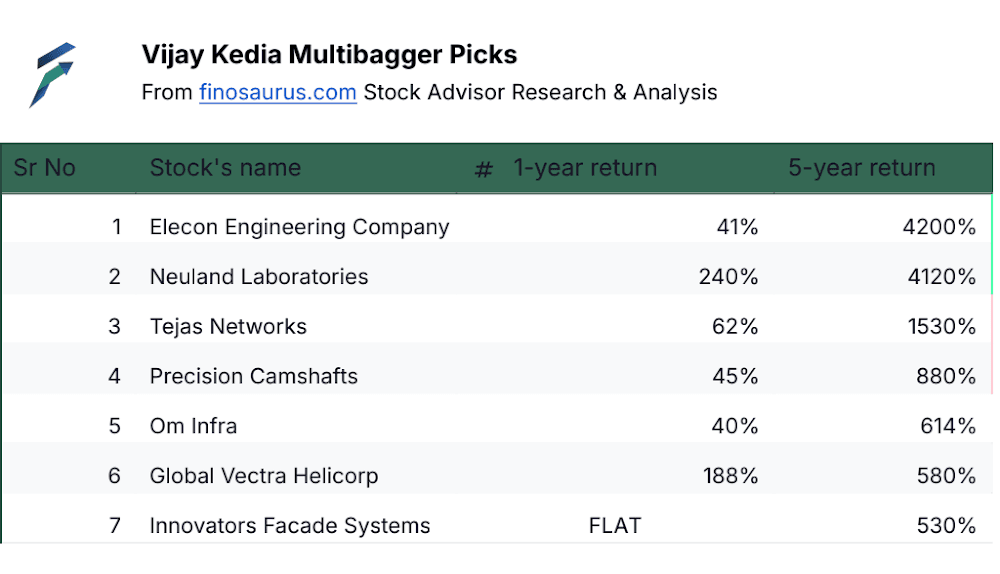Viewport: 1000px width, 574px height.
Task: Open the finosaurus.com link
Action: tap(277, 92)
